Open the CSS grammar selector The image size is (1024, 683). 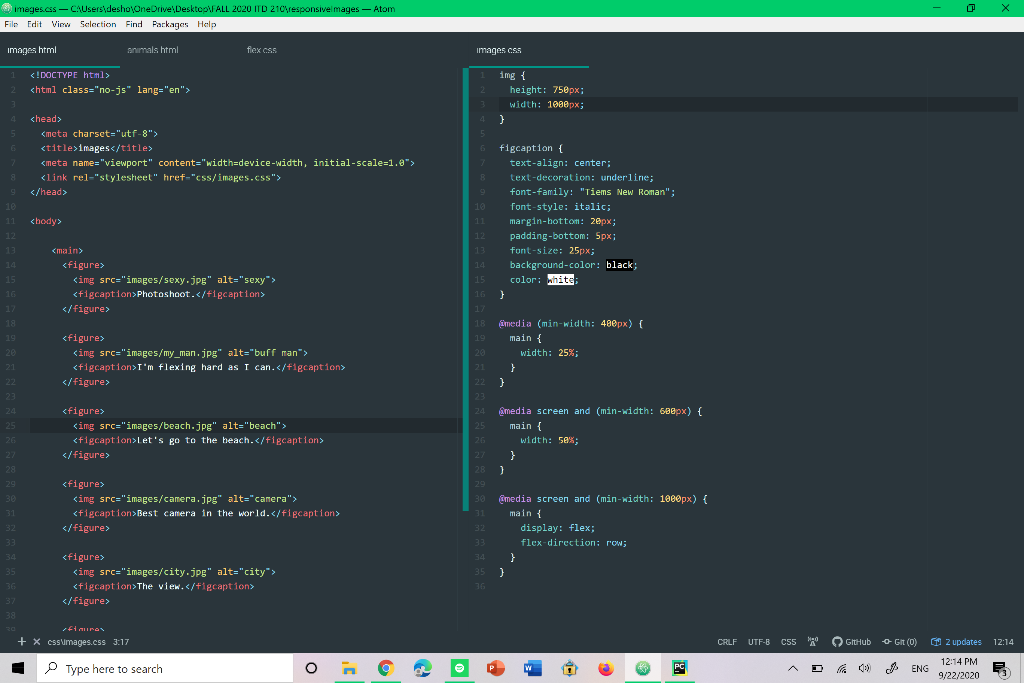(787, 642)
